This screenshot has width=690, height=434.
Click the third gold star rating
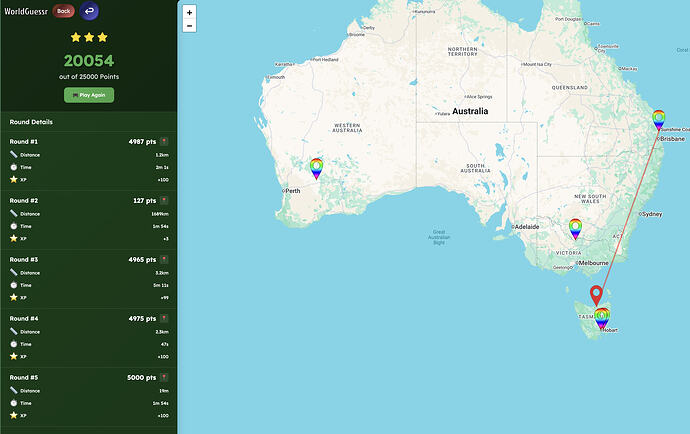coord(103,37)
